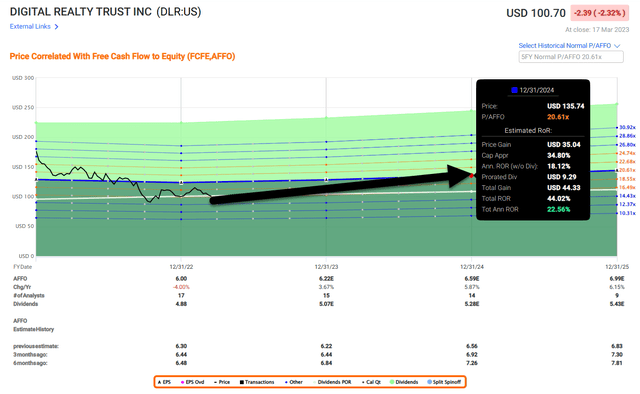Toggle the Price line in legend

click(x=222, y=382)
